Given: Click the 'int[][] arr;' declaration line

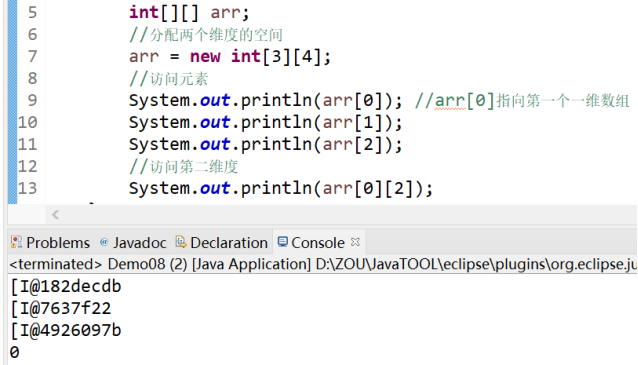Looking at the screenshot, I should 189,12.
